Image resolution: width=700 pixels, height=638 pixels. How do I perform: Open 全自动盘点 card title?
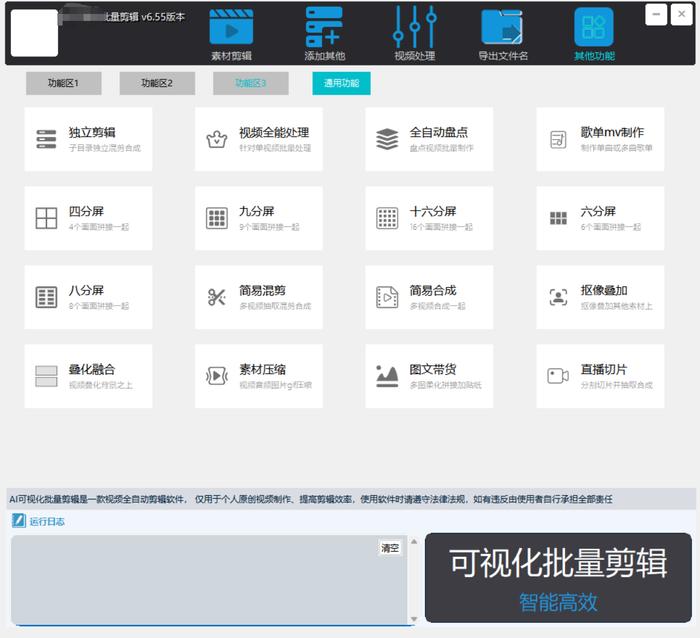(439, 132)
